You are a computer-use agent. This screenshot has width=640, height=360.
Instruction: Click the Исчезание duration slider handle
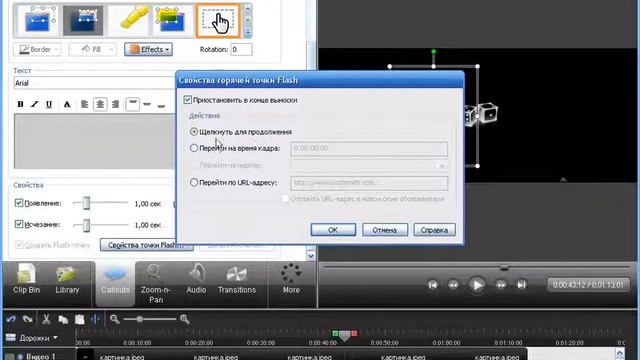(87, 225)
